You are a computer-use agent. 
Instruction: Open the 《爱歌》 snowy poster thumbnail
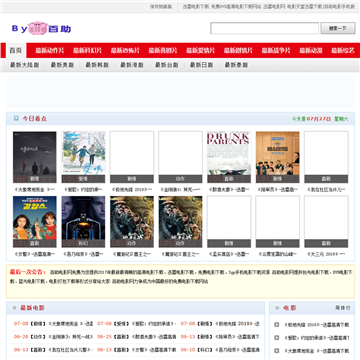(x=83, y=157)
